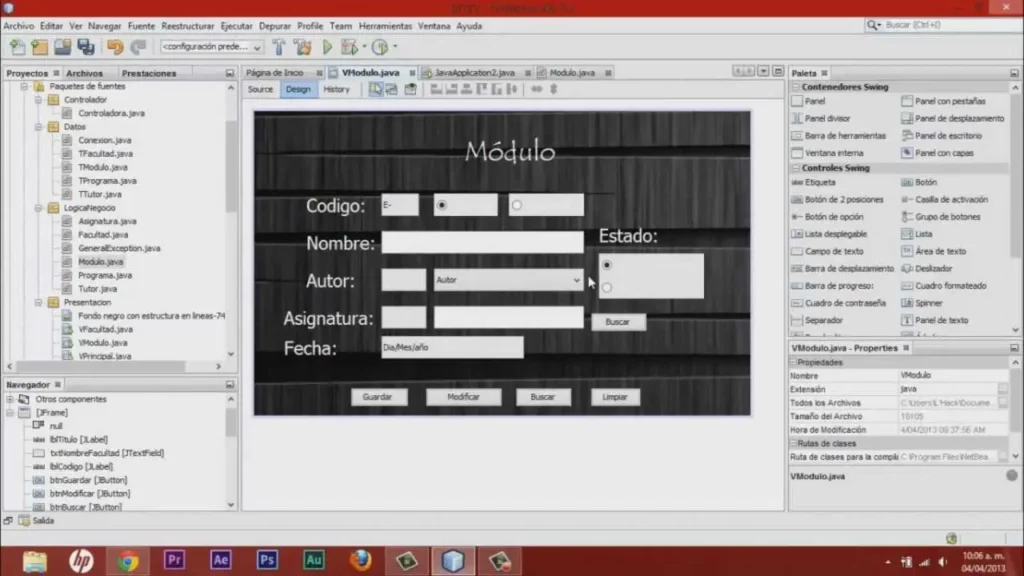The image size is (1024, 576).
Task: Select Casilla de activación from the palette
Action: coord(950,200)
